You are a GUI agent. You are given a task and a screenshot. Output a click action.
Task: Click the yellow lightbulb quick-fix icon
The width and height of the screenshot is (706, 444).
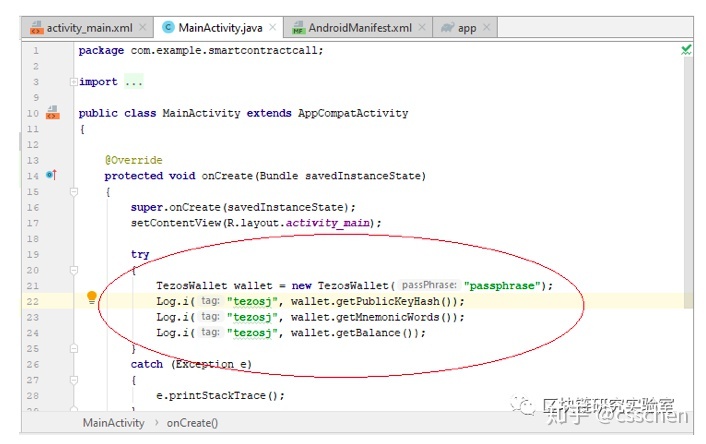click(x=91, y=298)
